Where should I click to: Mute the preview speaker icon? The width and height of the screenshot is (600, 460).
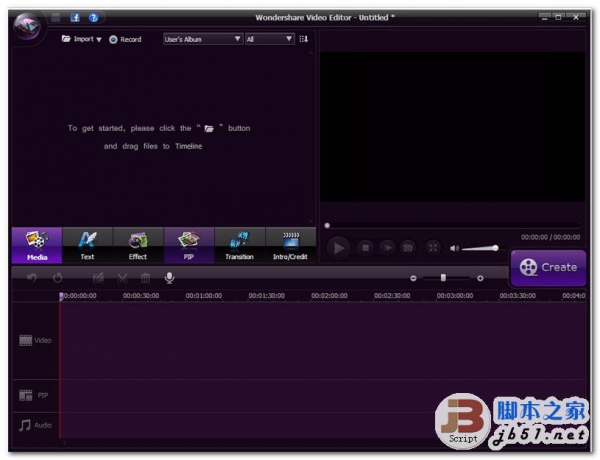click(454, 249)
